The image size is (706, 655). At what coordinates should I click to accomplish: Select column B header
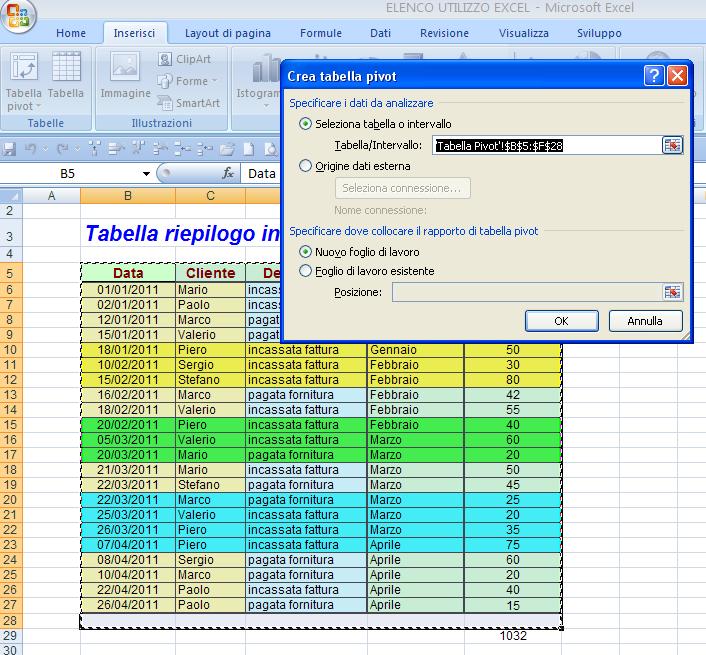(x=128, y=196)
